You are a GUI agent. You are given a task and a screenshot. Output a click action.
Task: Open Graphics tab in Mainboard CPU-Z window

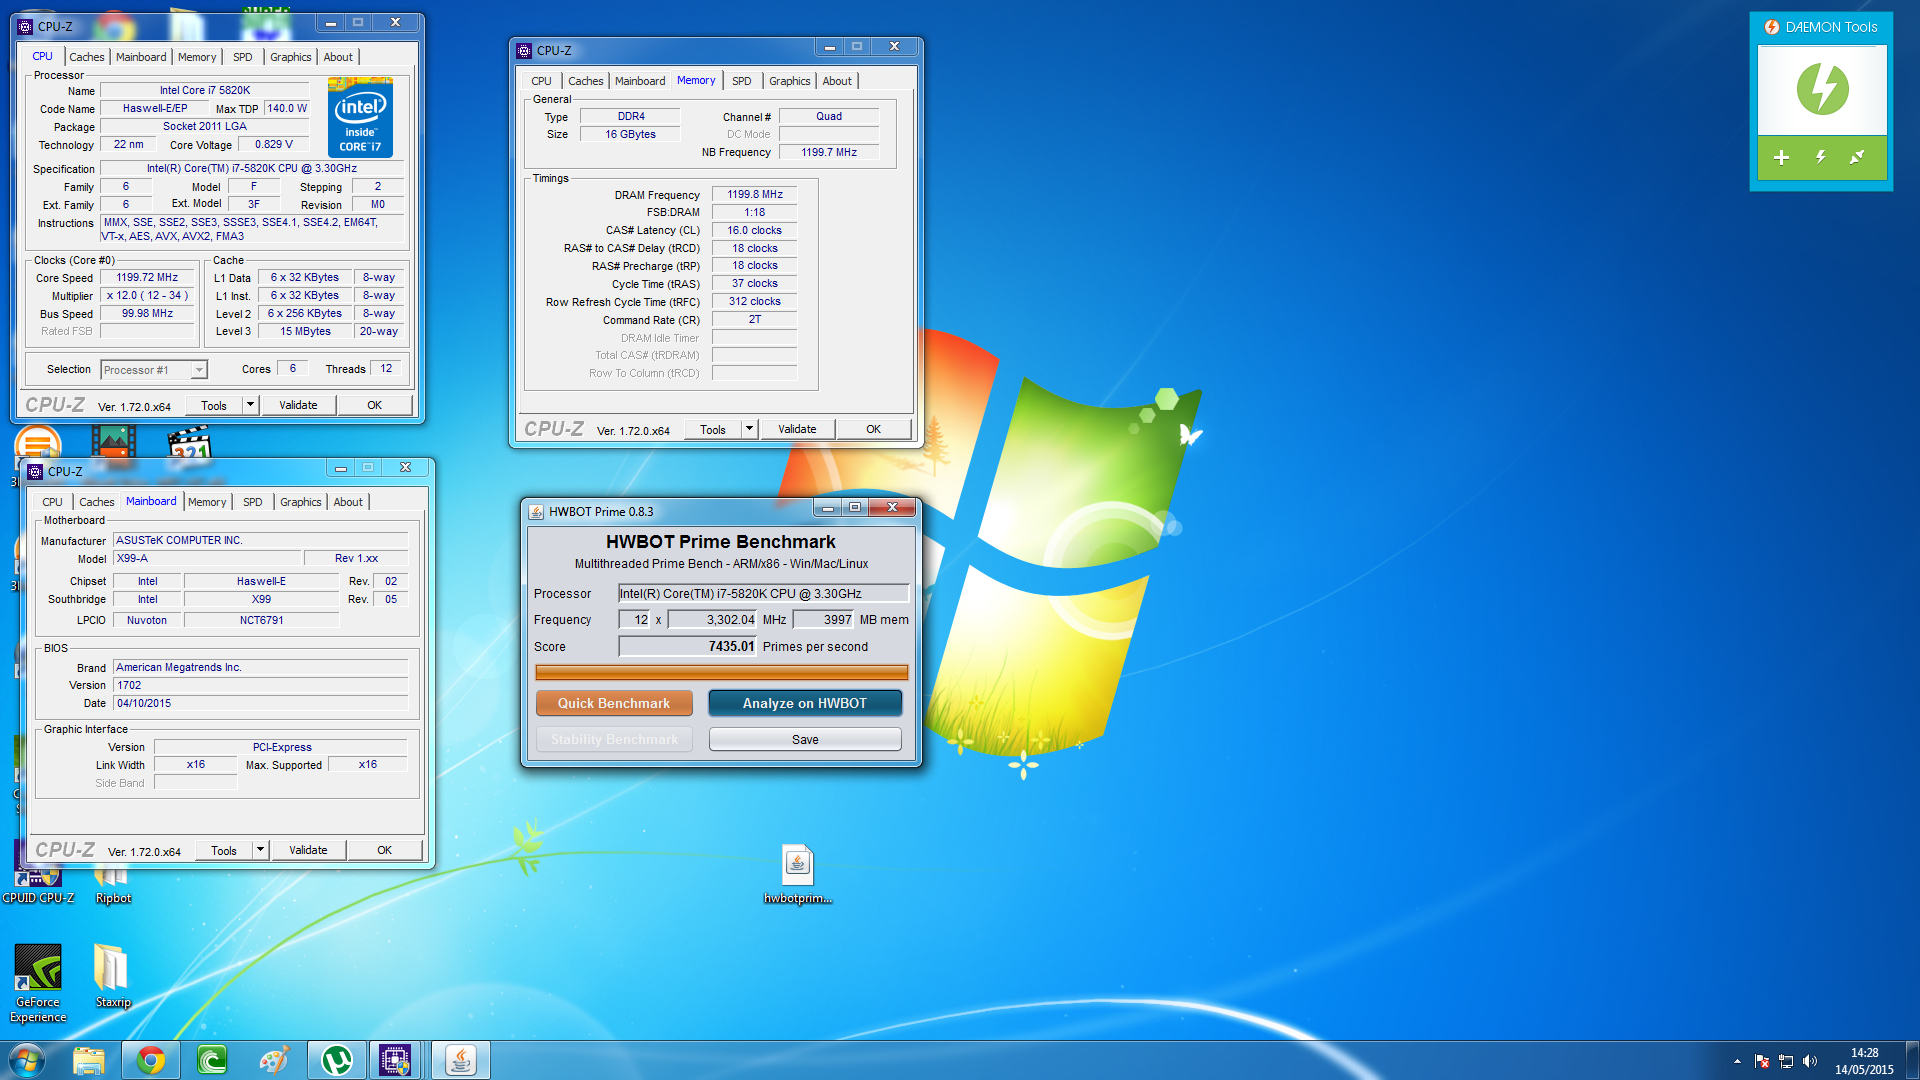(301, 502)
